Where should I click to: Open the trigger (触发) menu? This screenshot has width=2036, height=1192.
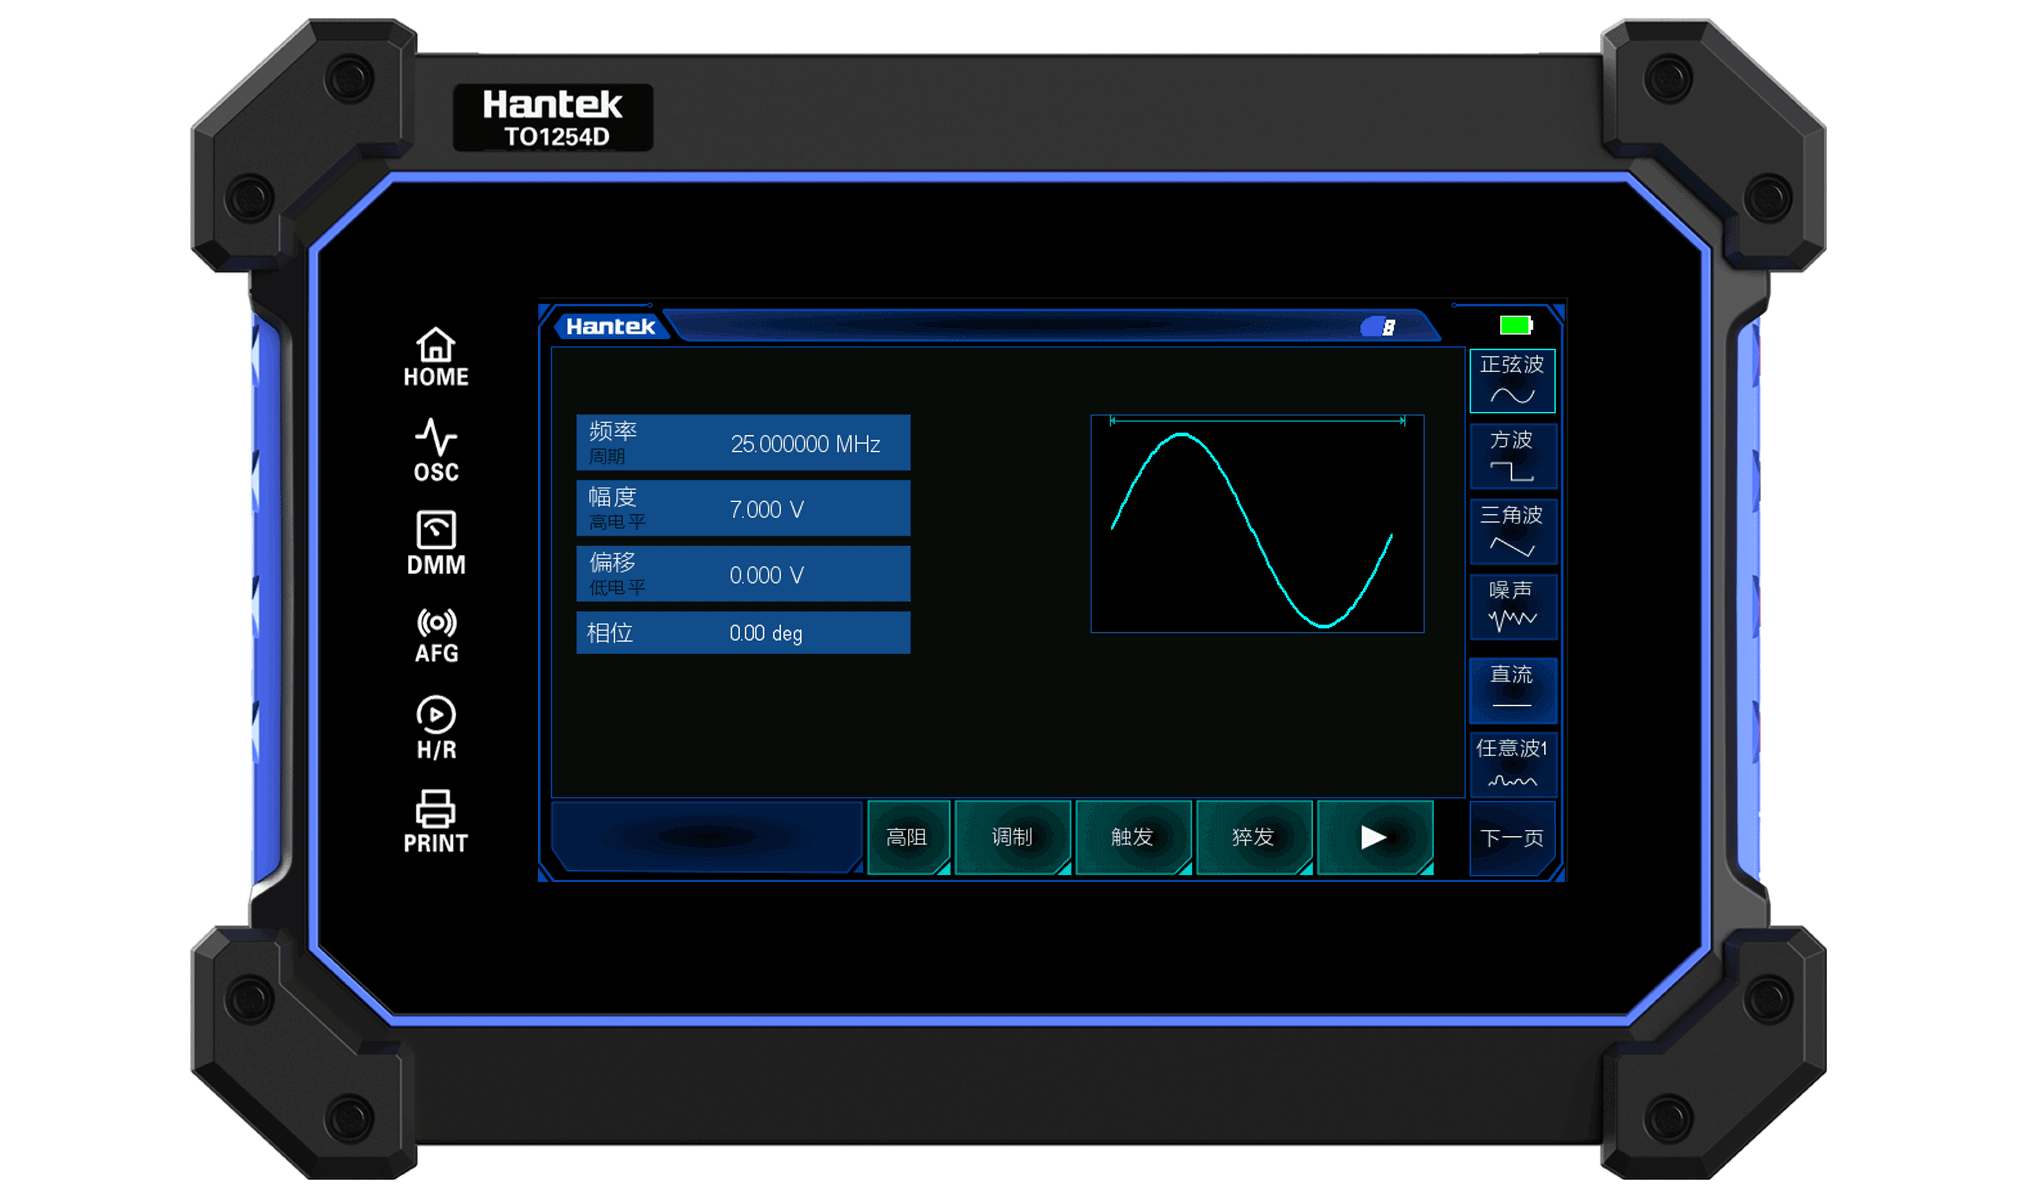click(1132, 837)
